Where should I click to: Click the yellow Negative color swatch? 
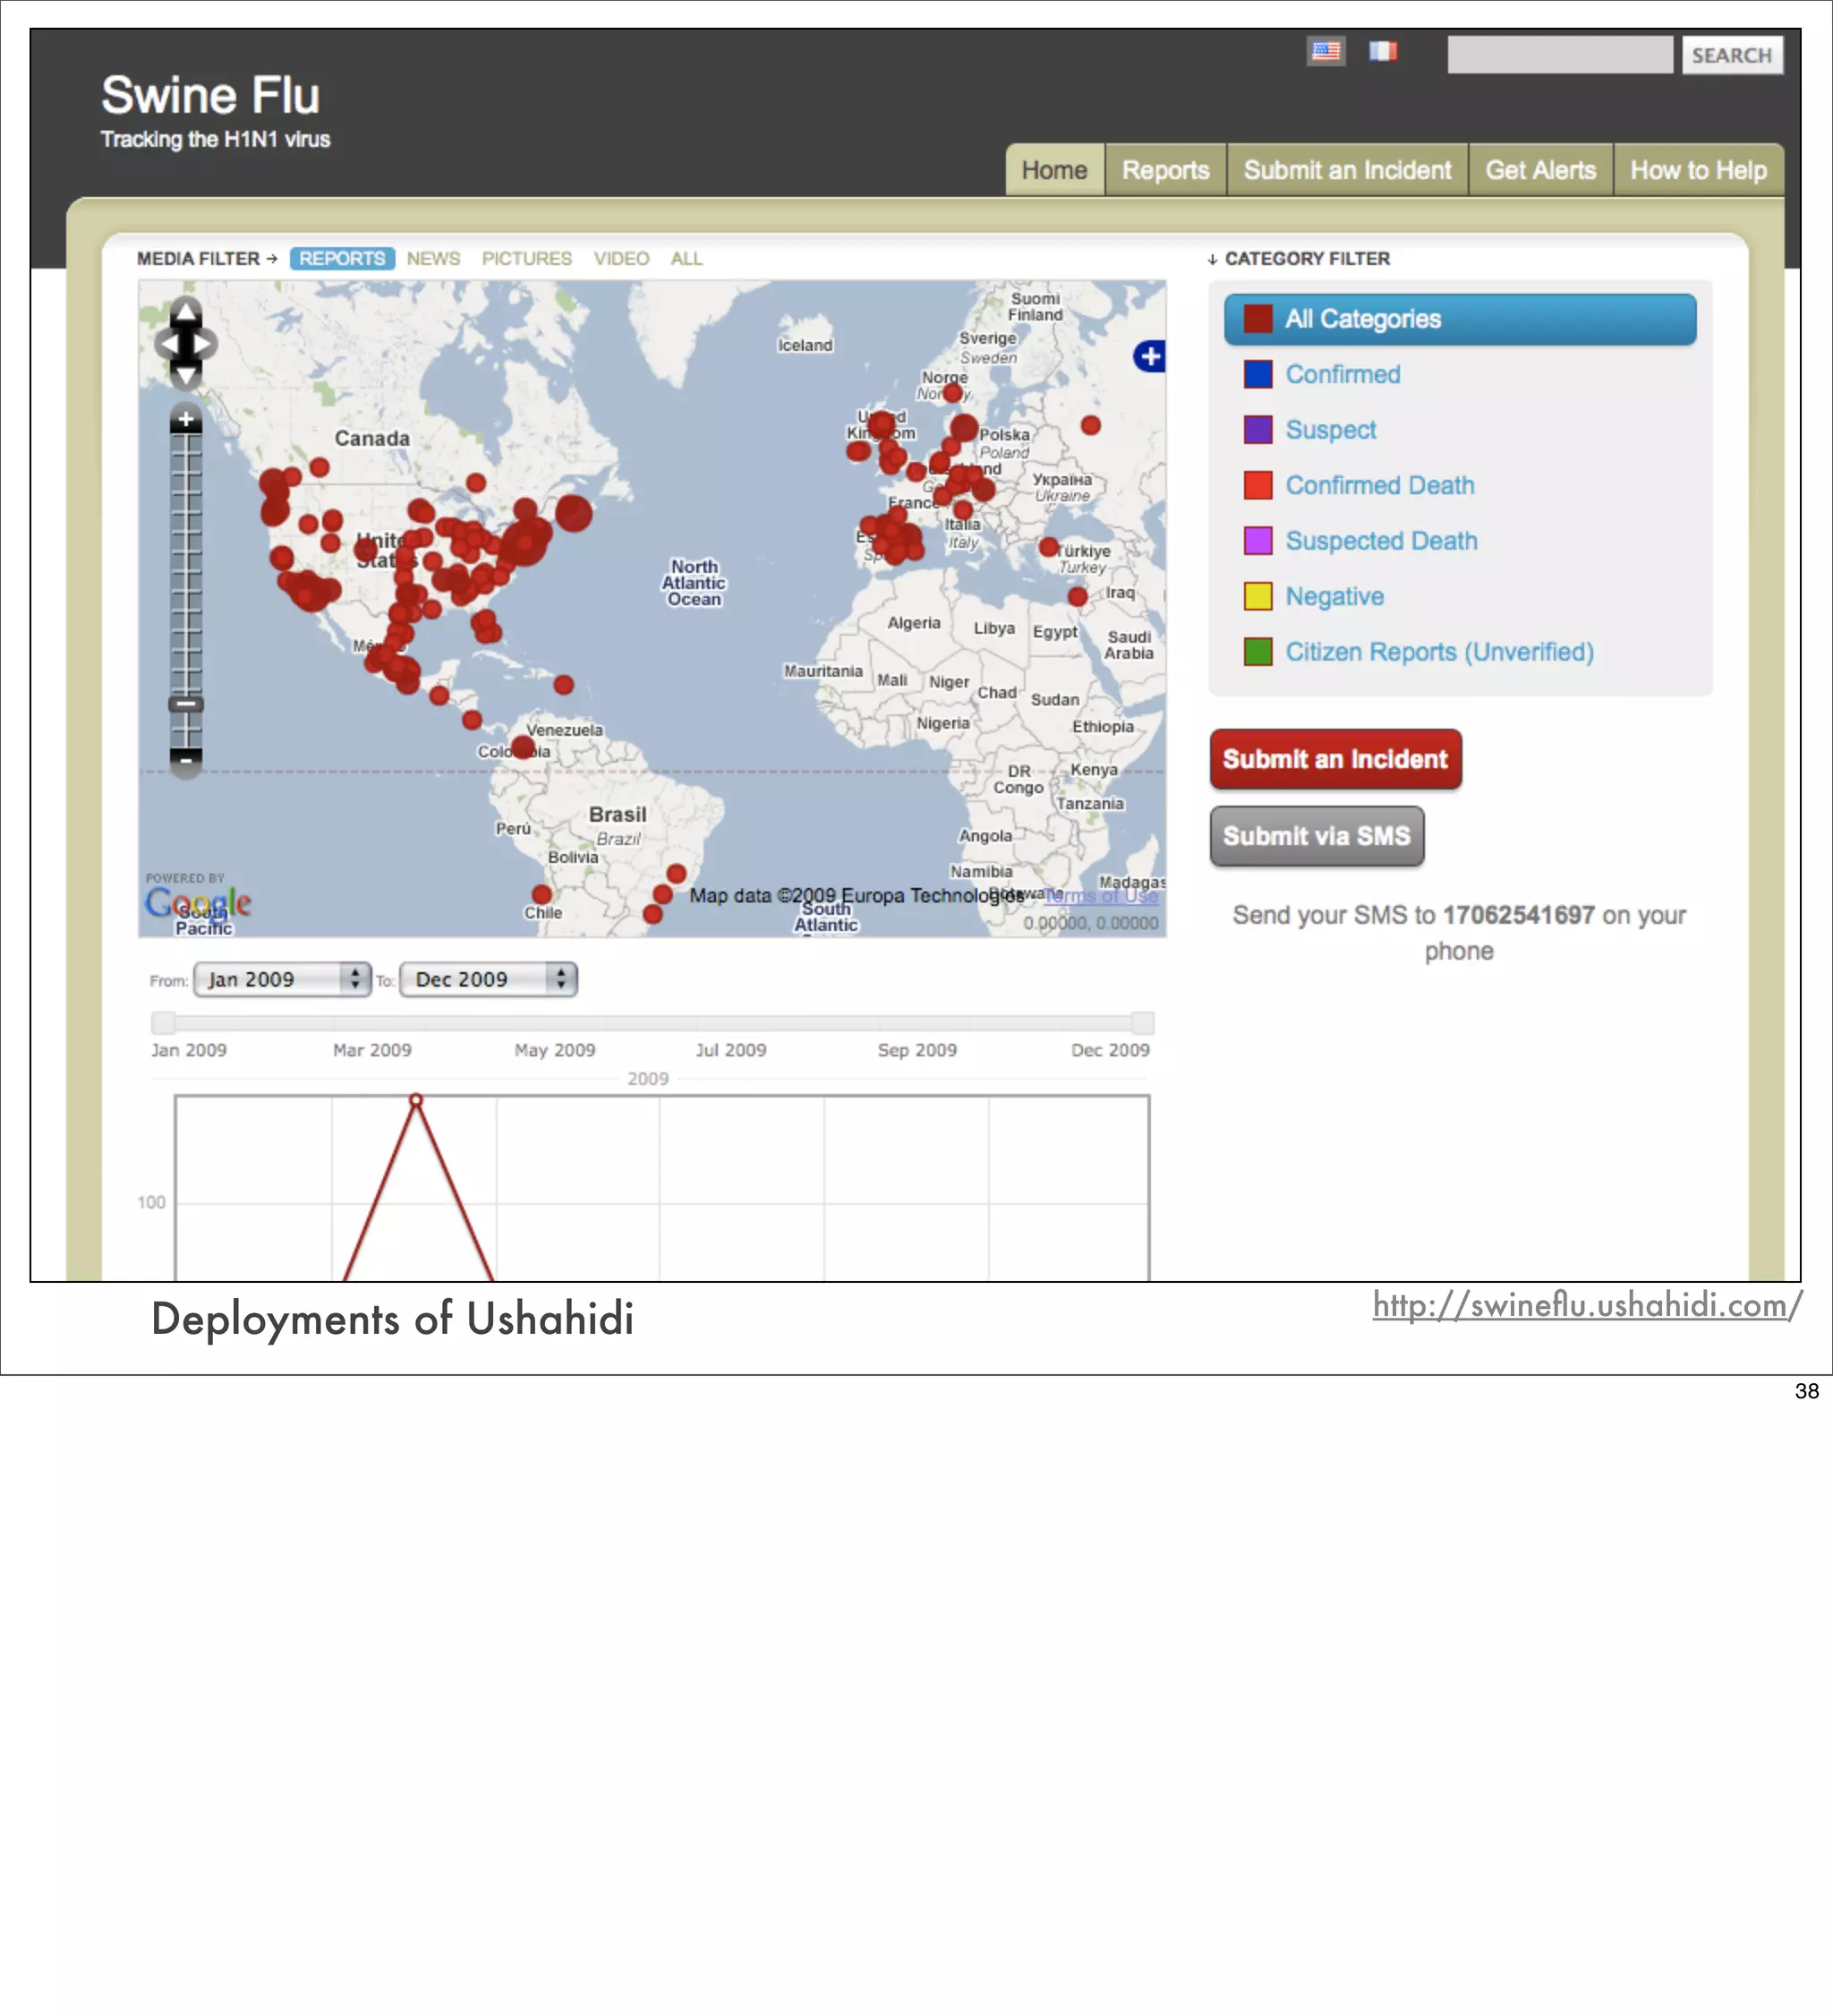tap(1258, 596)
